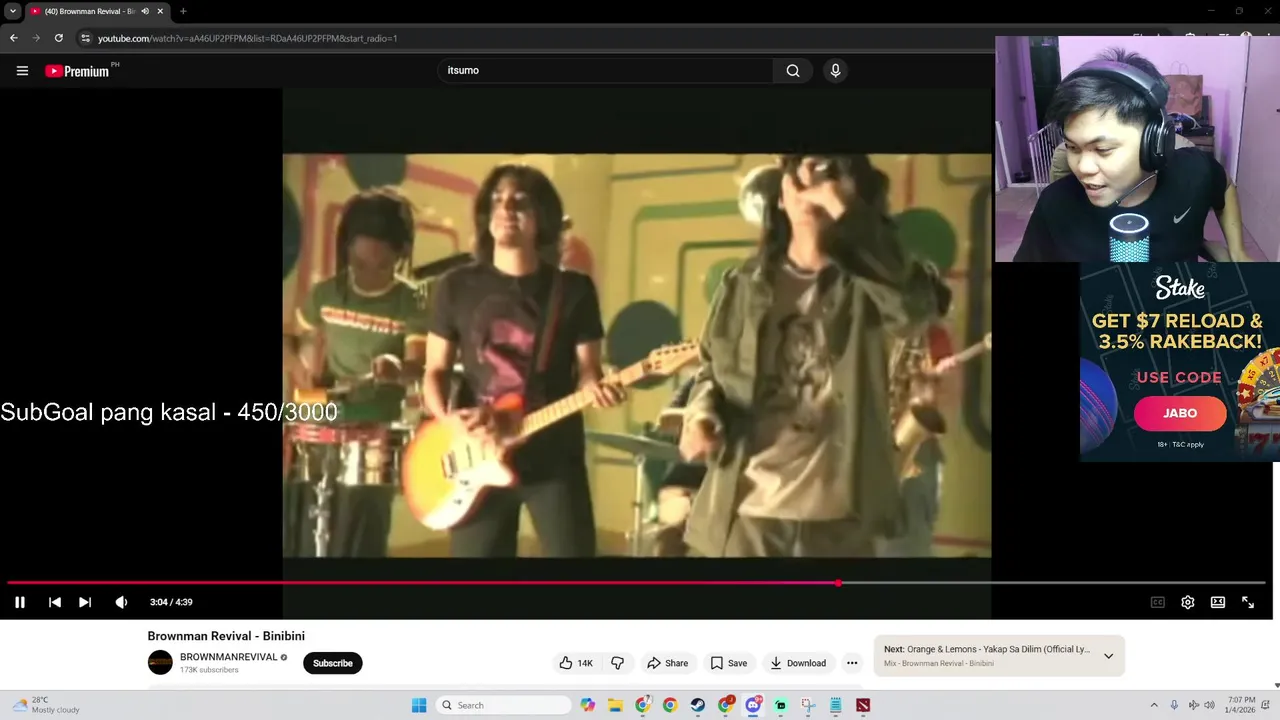This screenshot has height=720, width=1280.
Task: Mute the video player volume
Action: click(121, 602)
